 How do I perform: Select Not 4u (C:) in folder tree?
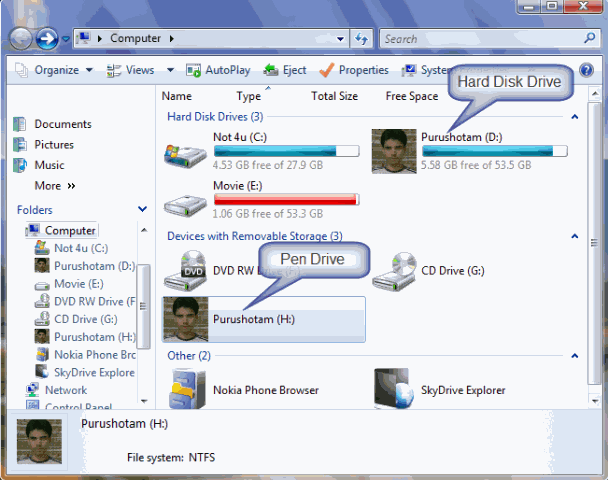pos(81,248)
